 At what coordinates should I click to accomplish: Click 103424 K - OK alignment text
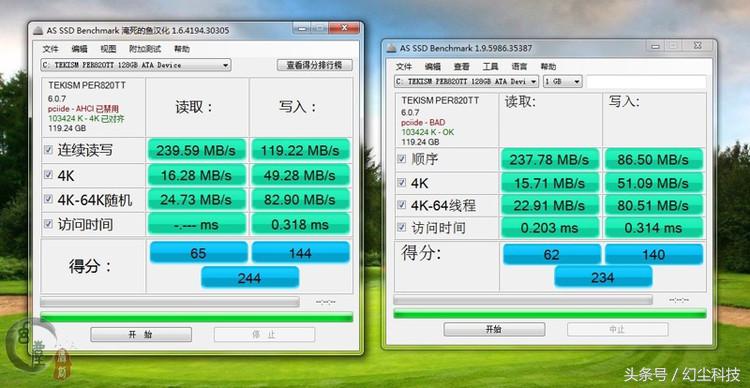[x=428, y=132]
